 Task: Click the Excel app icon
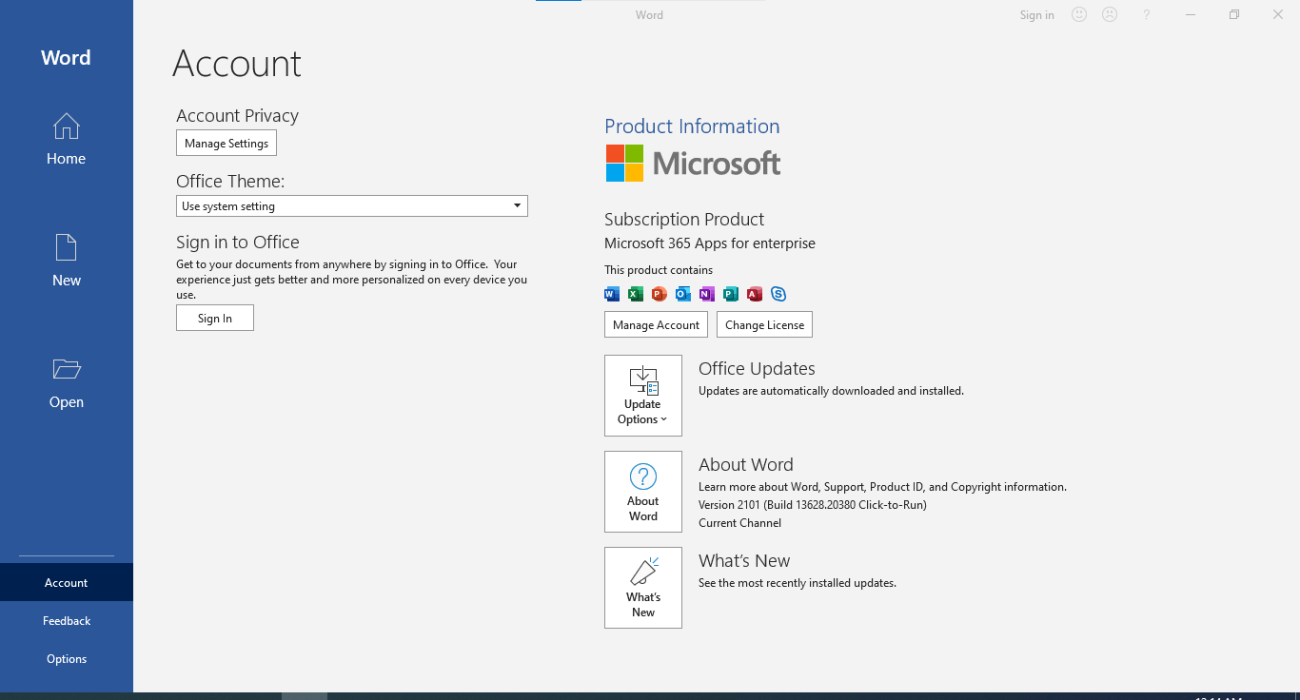click(x=635, y=294)
